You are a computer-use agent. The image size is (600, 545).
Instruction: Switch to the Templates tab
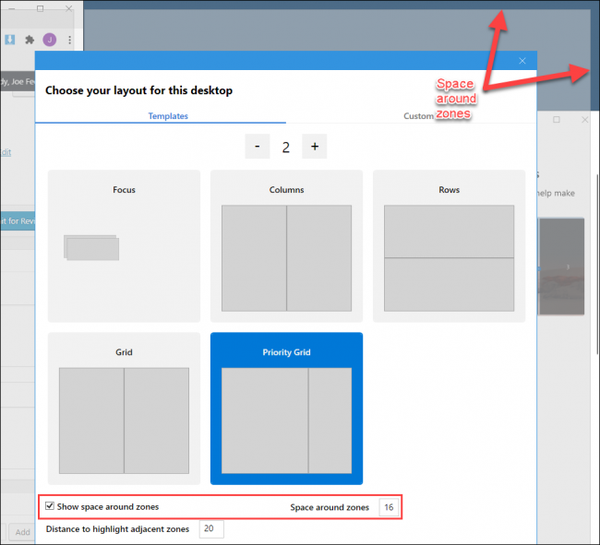168,116
